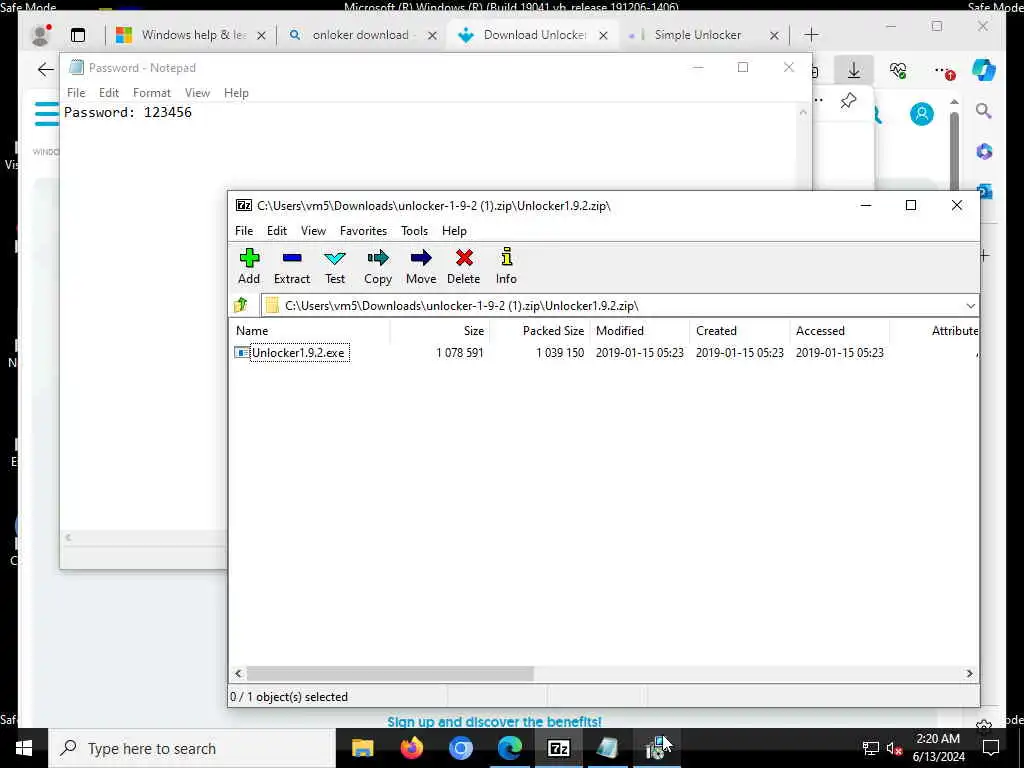Click the Add button in 7-Zip toolbar
The width and height of the screenshot is (1024, 768).
(249, 266)
